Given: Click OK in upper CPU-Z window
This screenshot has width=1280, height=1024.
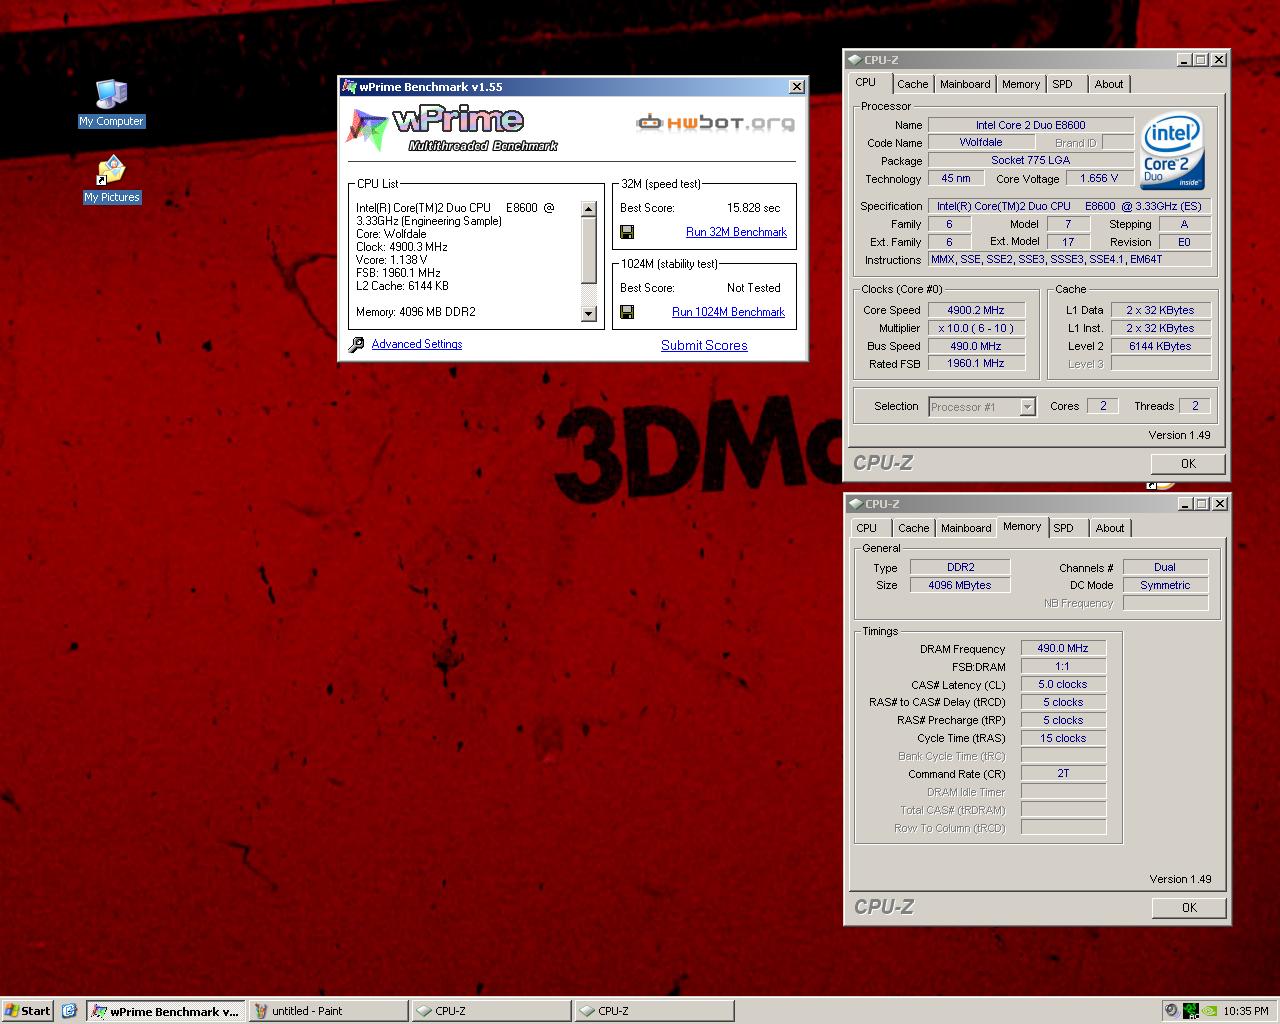Looking at the screenshot, I should (x=1188, y=463).
